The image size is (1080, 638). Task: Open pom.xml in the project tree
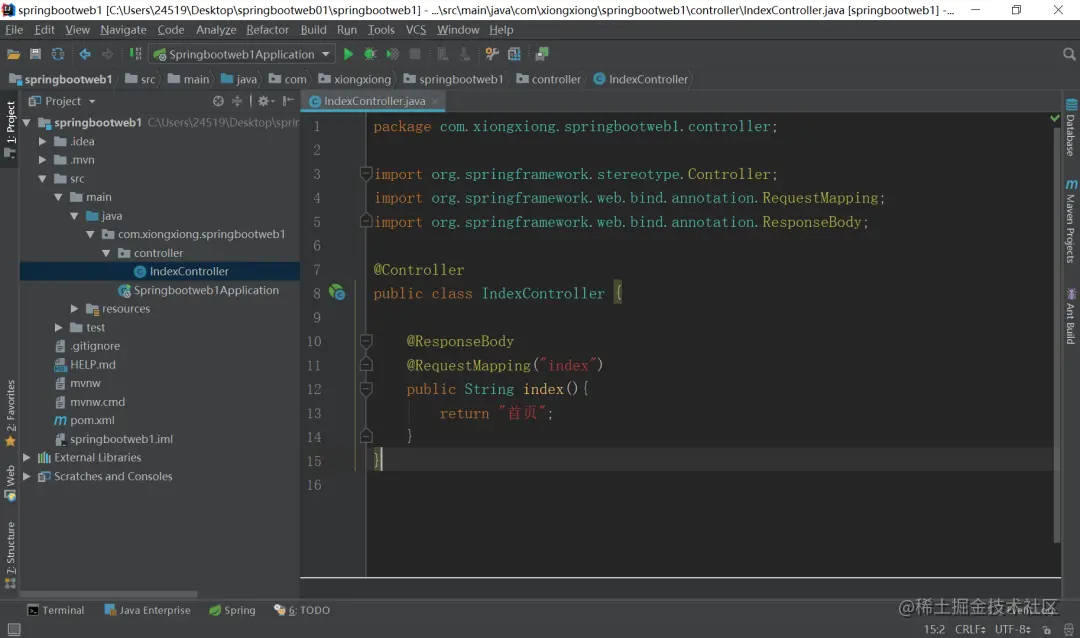click(x=92, y=421)
